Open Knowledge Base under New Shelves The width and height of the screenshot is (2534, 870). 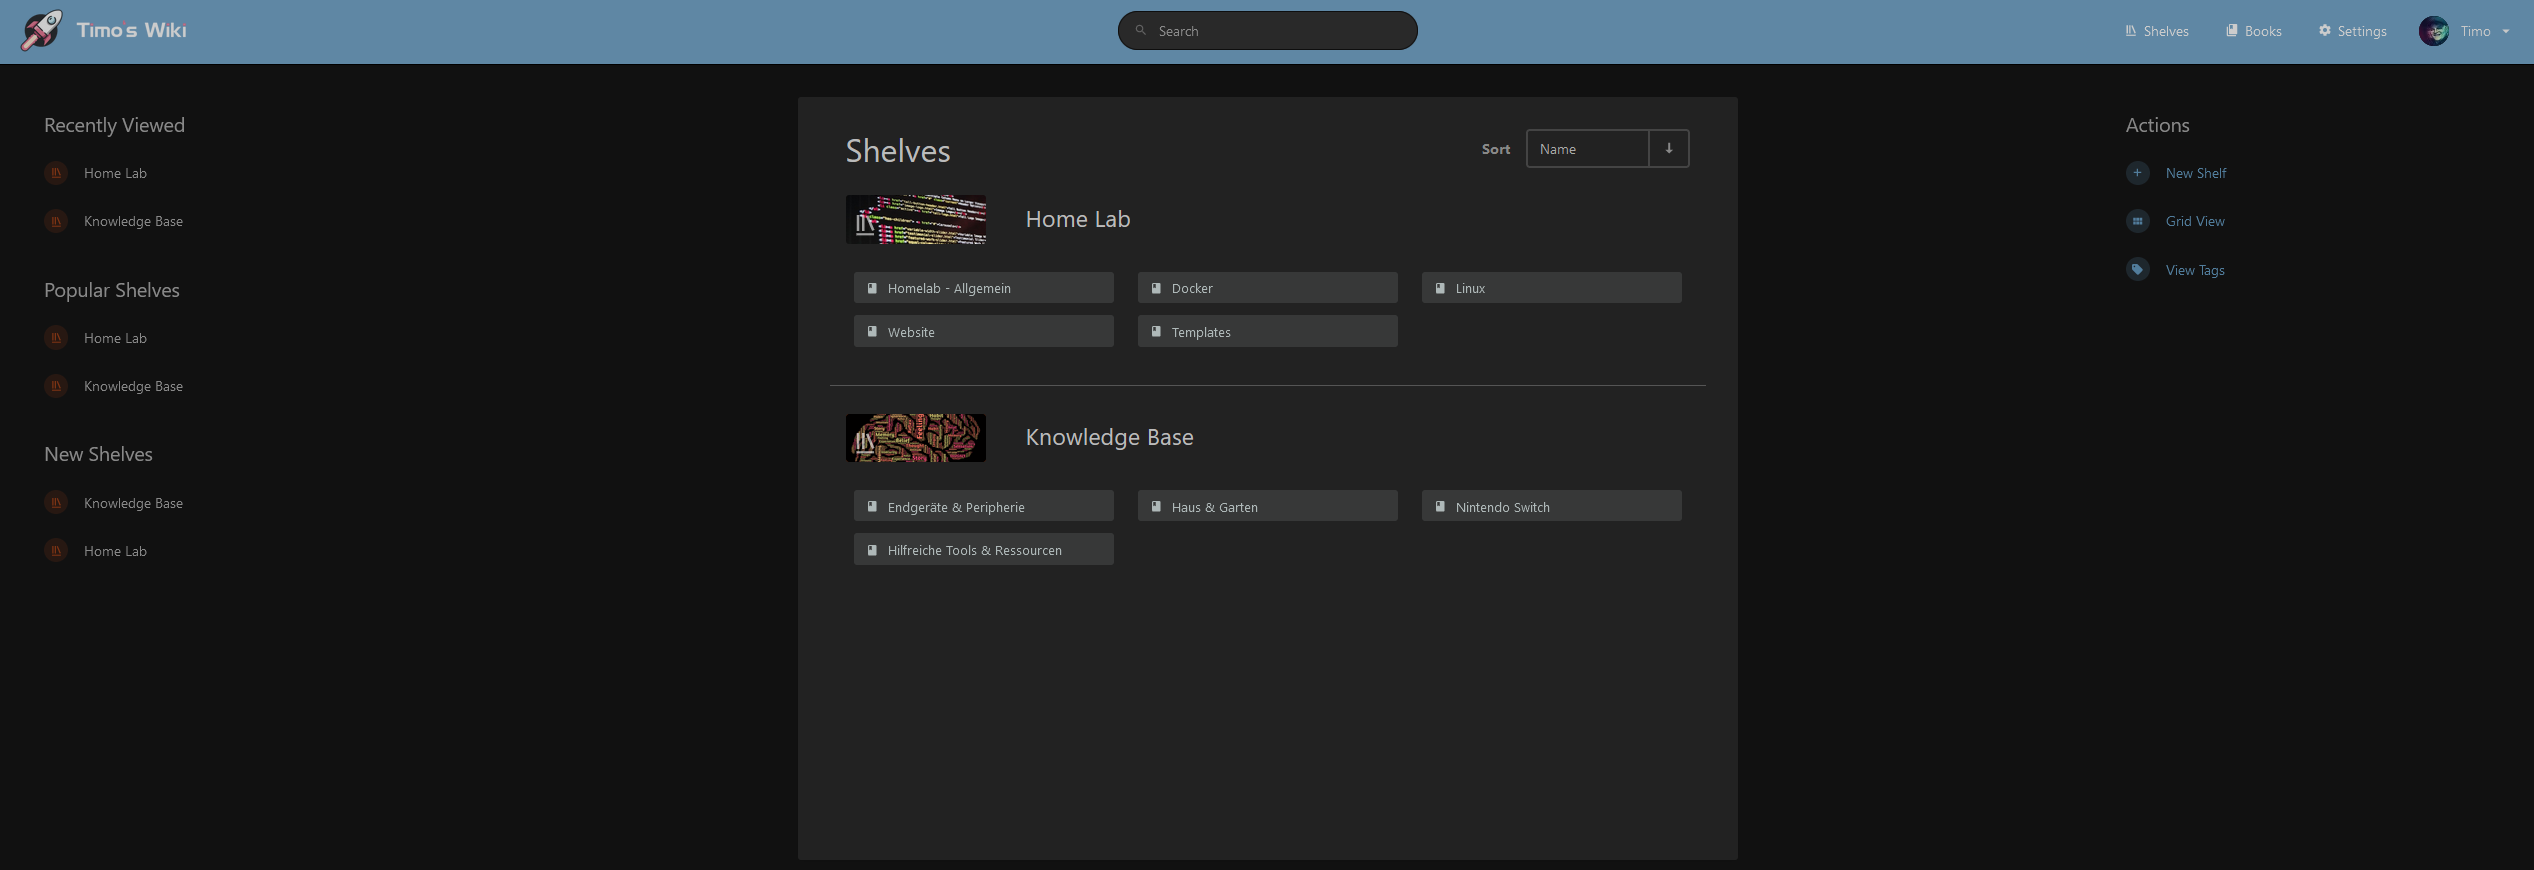133,503
